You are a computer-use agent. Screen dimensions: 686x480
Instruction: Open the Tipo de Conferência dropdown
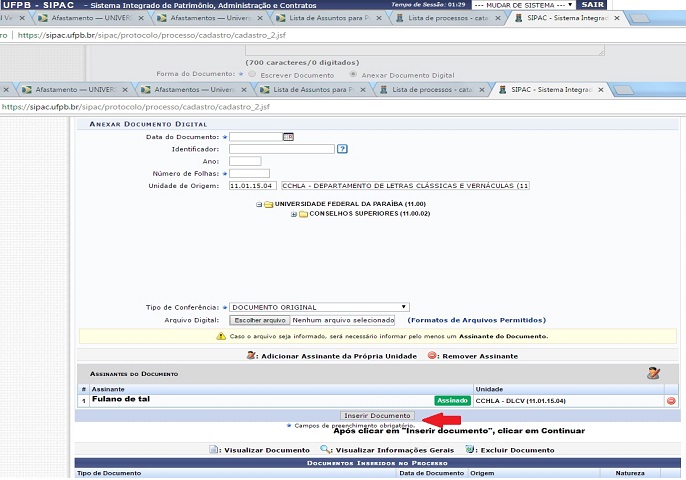click(318, 307)
